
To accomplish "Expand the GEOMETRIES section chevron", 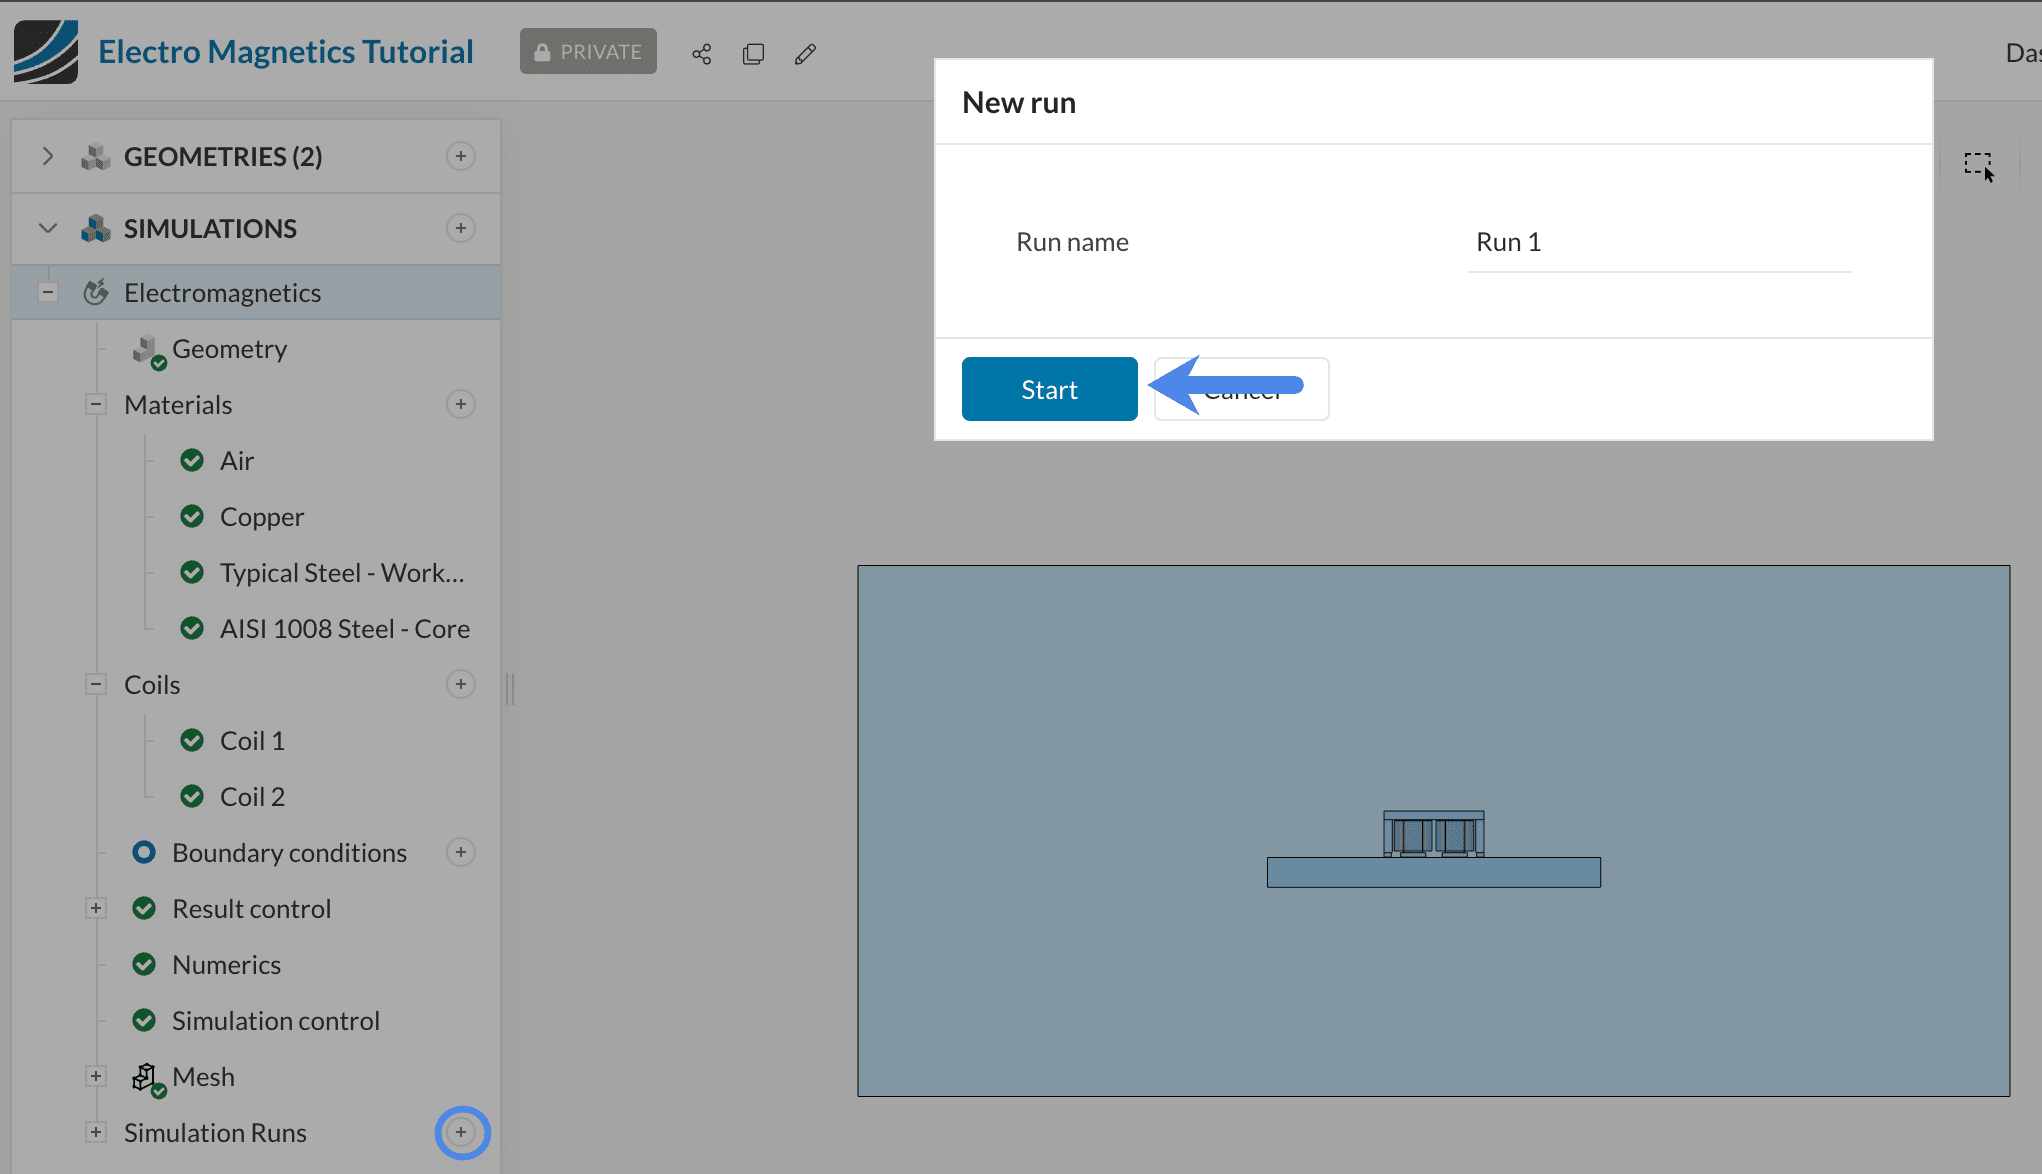I will point(47,156).
